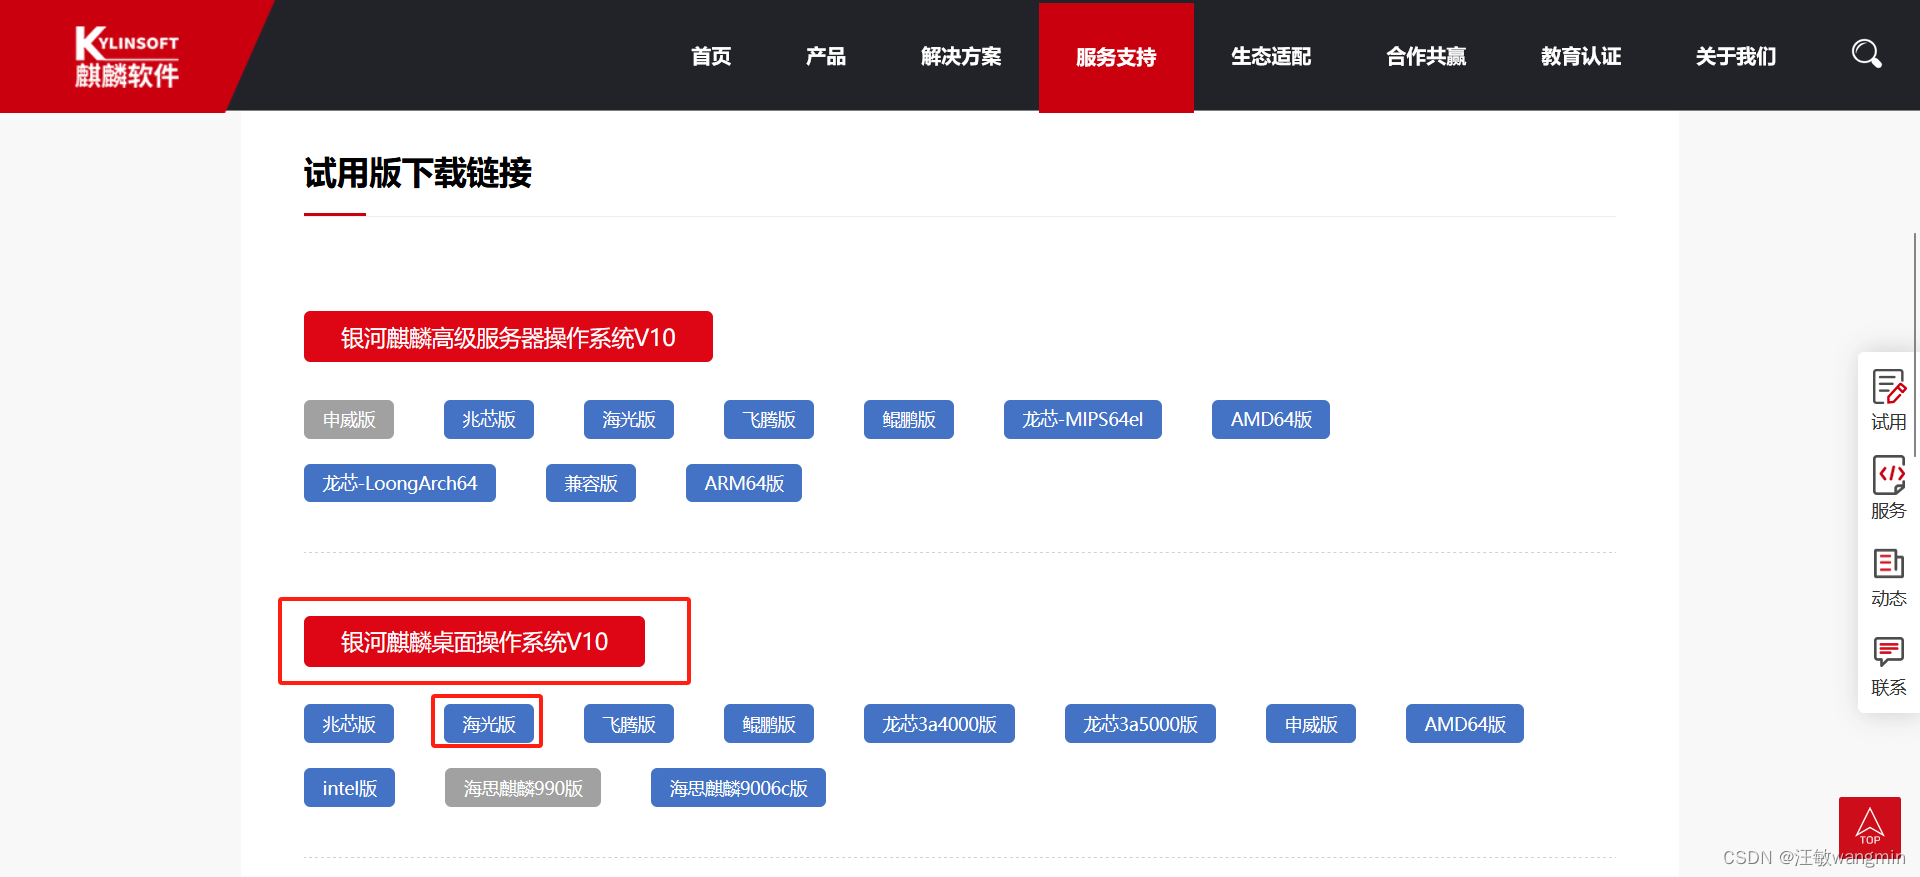The height and width of the screenshot is (877, 1920).
Task: Select the server 飞腾版 button
Action: (x=769, y=420)
